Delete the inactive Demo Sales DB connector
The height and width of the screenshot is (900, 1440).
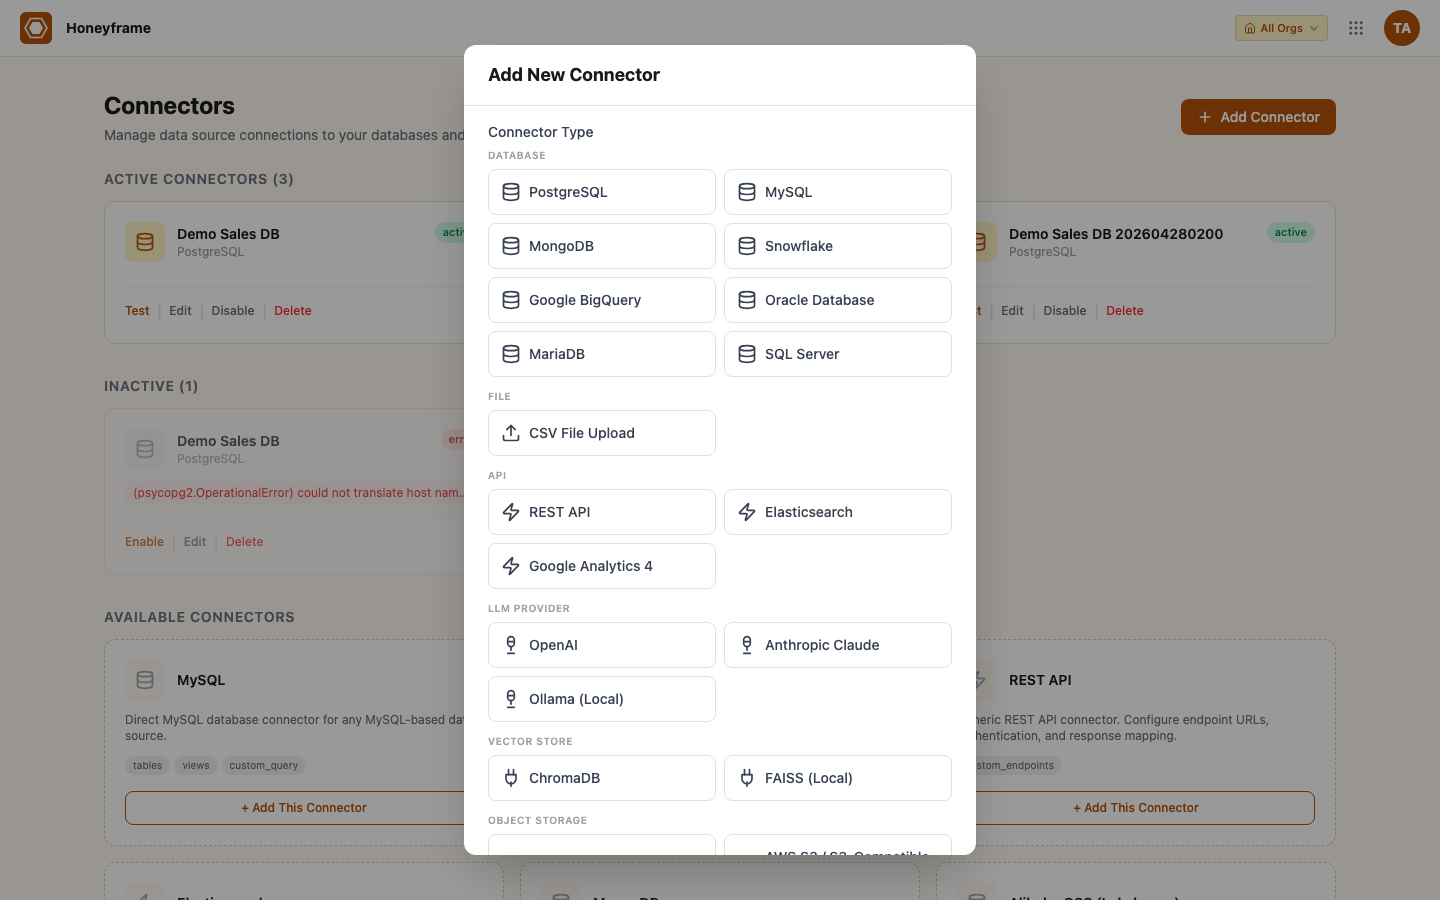click(245, 542)
